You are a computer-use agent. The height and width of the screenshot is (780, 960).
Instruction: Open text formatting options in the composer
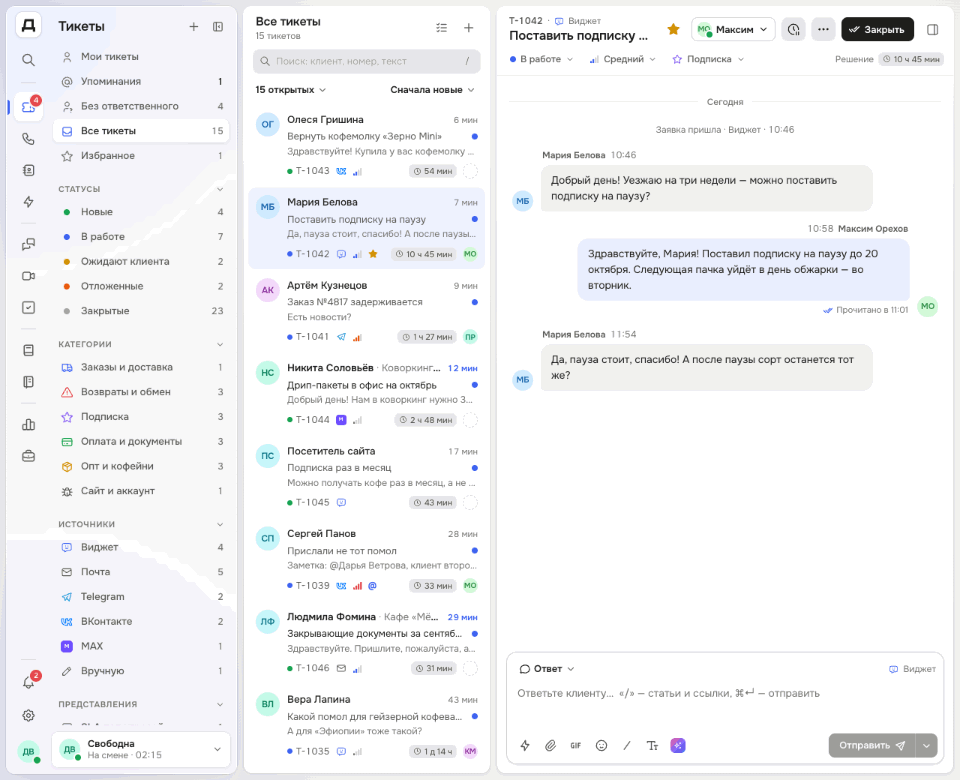click(x=652, y=745)
